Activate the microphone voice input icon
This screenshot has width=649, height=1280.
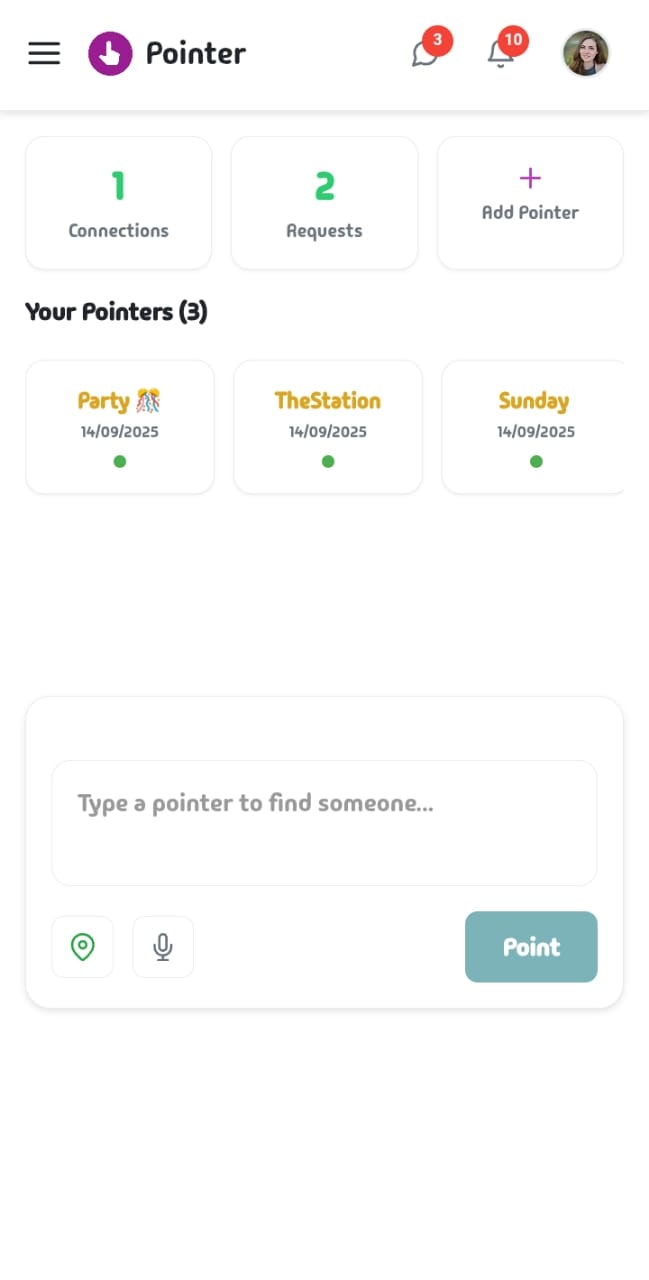[x=163, y=947]
